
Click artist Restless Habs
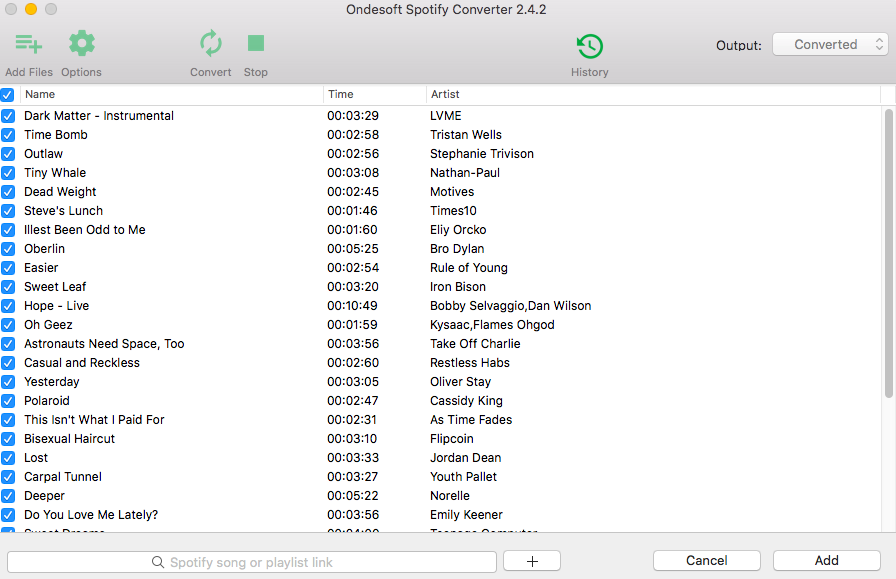(x=470, y=362)
